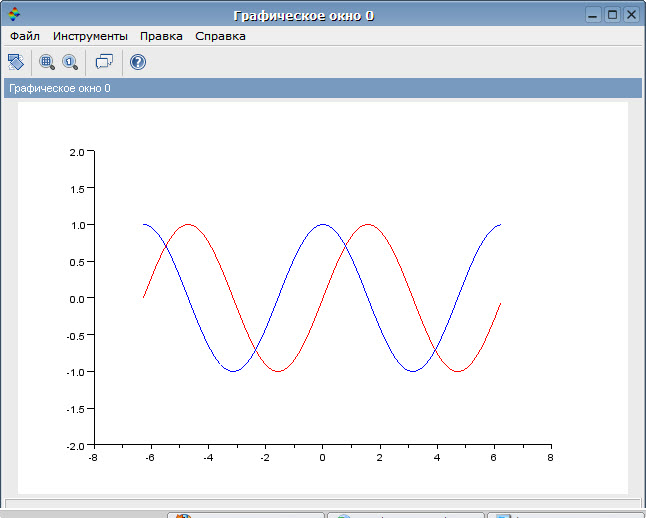Click y-axis label 1.0
The image size is (646, 518).
(x=77, y=225)
